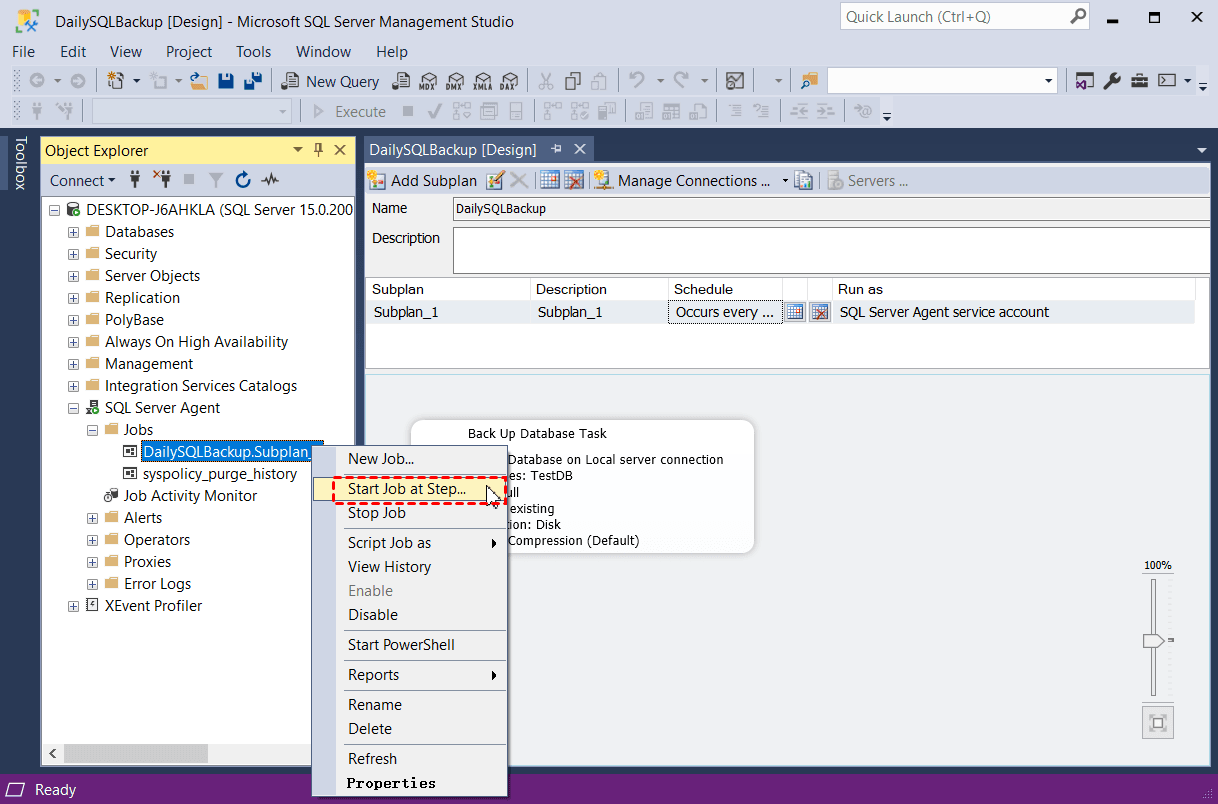
Task: Click the Reporting and Logging icon
Action: tap(803, 181)
